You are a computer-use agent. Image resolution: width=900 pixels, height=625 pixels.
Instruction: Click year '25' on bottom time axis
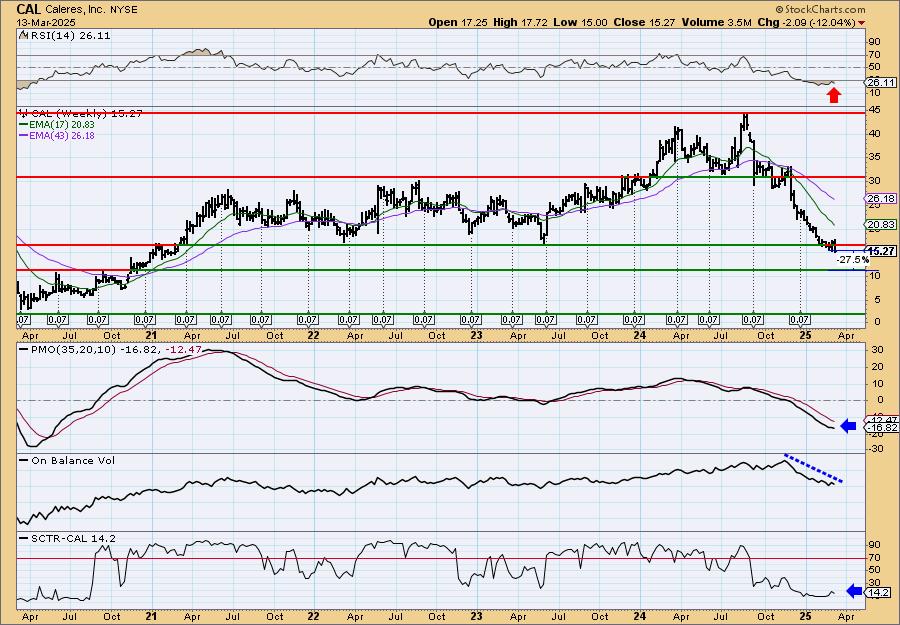806,616
